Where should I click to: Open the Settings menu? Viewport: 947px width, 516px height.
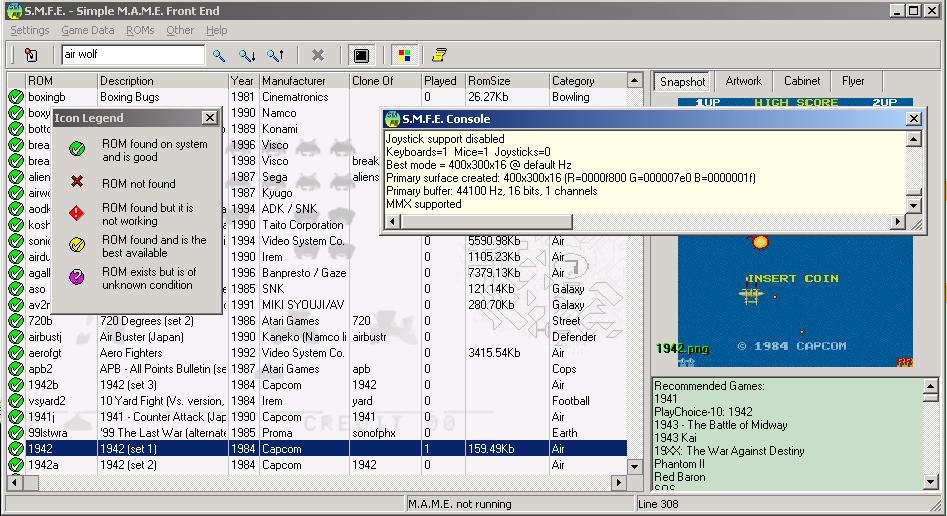[30, 30]
